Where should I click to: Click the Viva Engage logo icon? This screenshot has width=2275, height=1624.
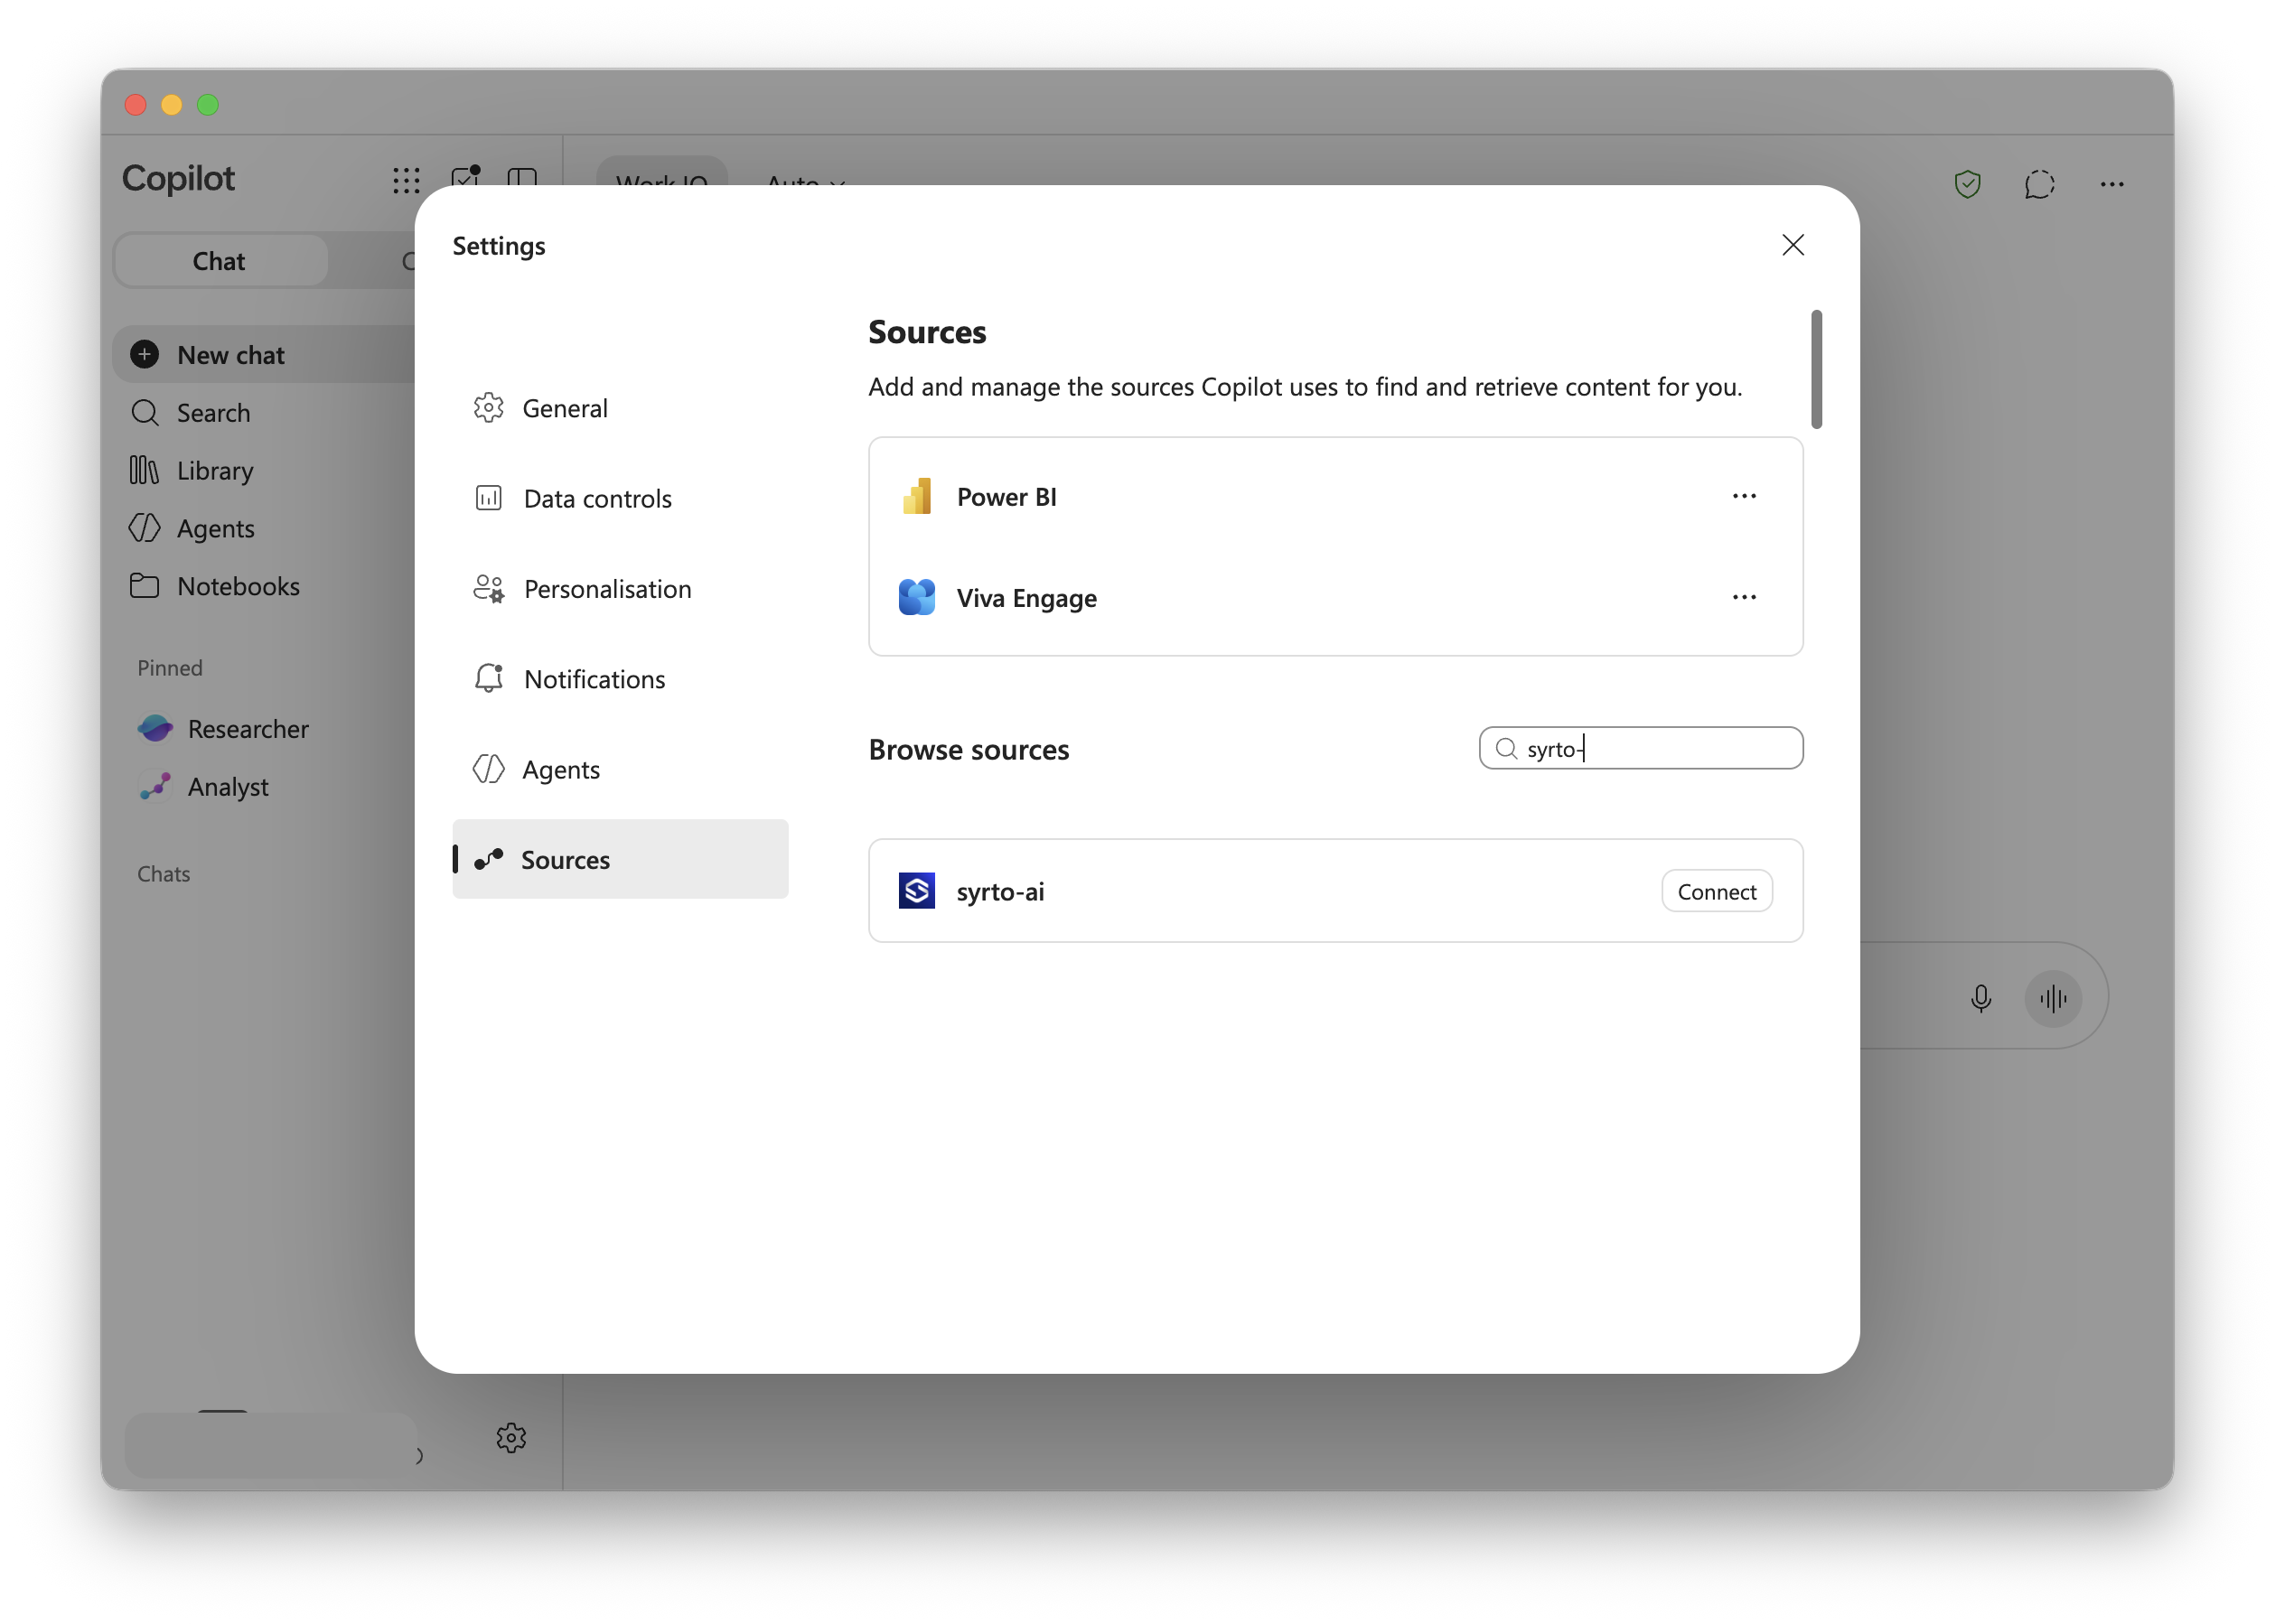[x=916, y=597]
